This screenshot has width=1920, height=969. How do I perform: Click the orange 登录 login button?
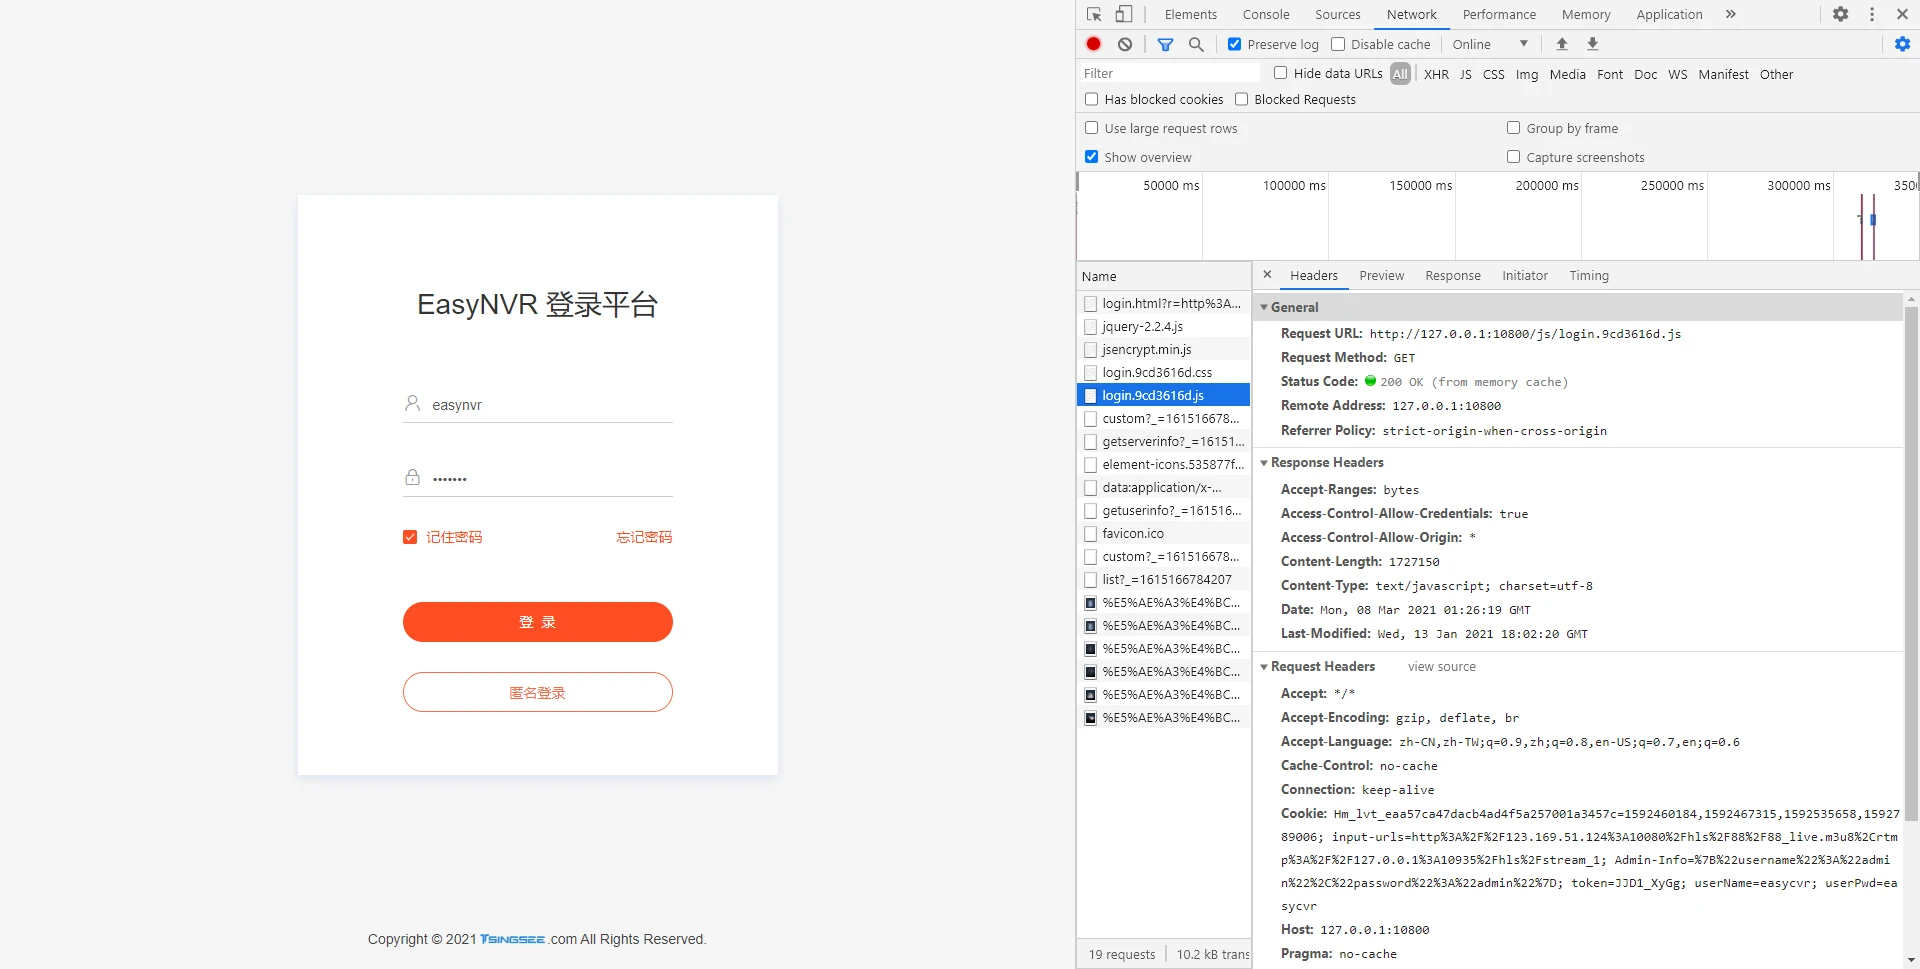pyautogui.click(x=537, y=622)
